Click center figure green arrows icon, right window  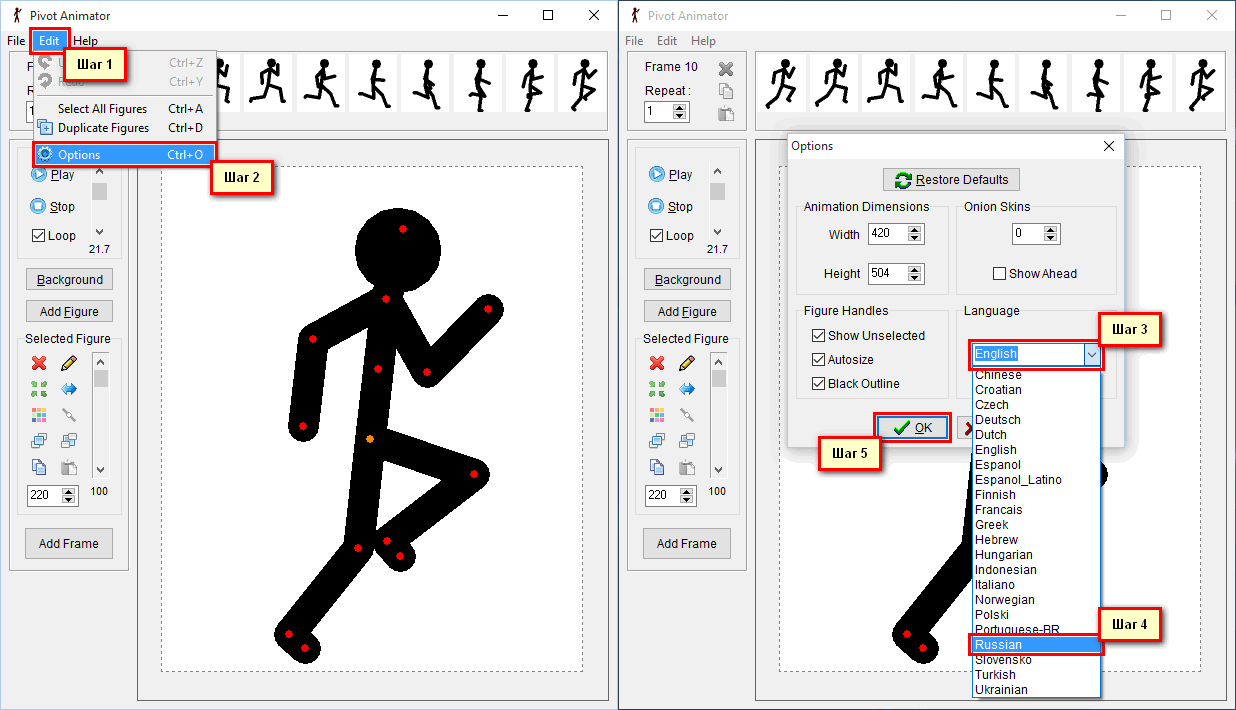[657, 388]
